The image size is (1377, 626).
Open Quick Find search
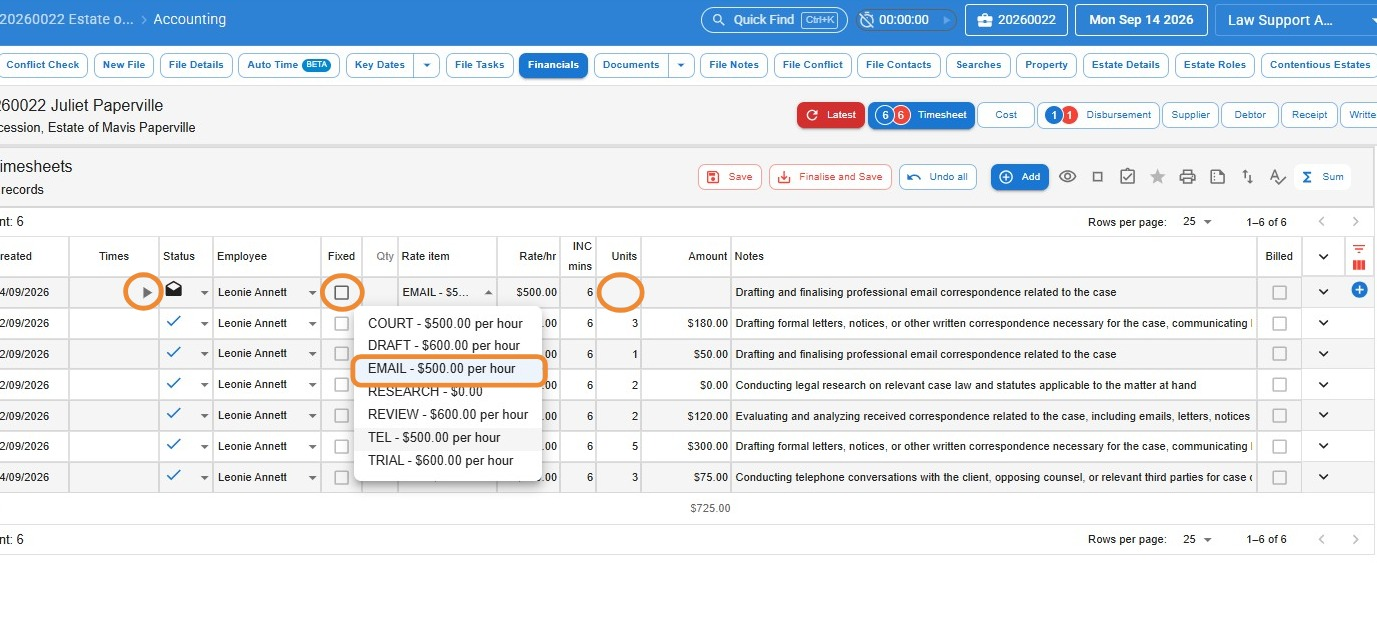pyautogui.click(x=774, y=20)
